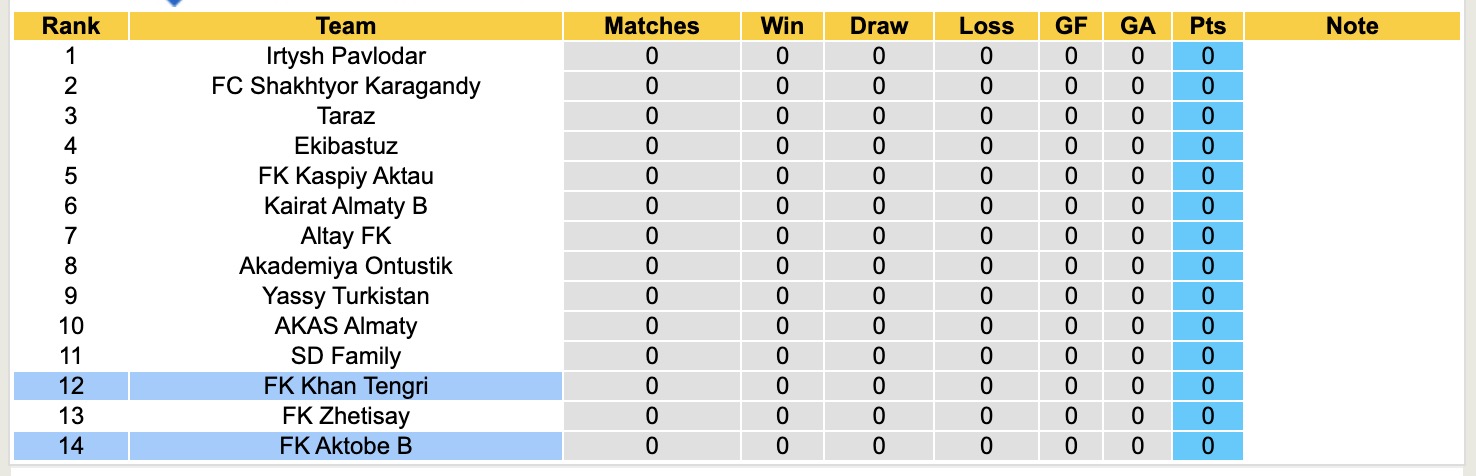Click the FK Kaspiy Aktau team
The width and height of the screenshot is (1476, 476).
(x=346, y=176)
